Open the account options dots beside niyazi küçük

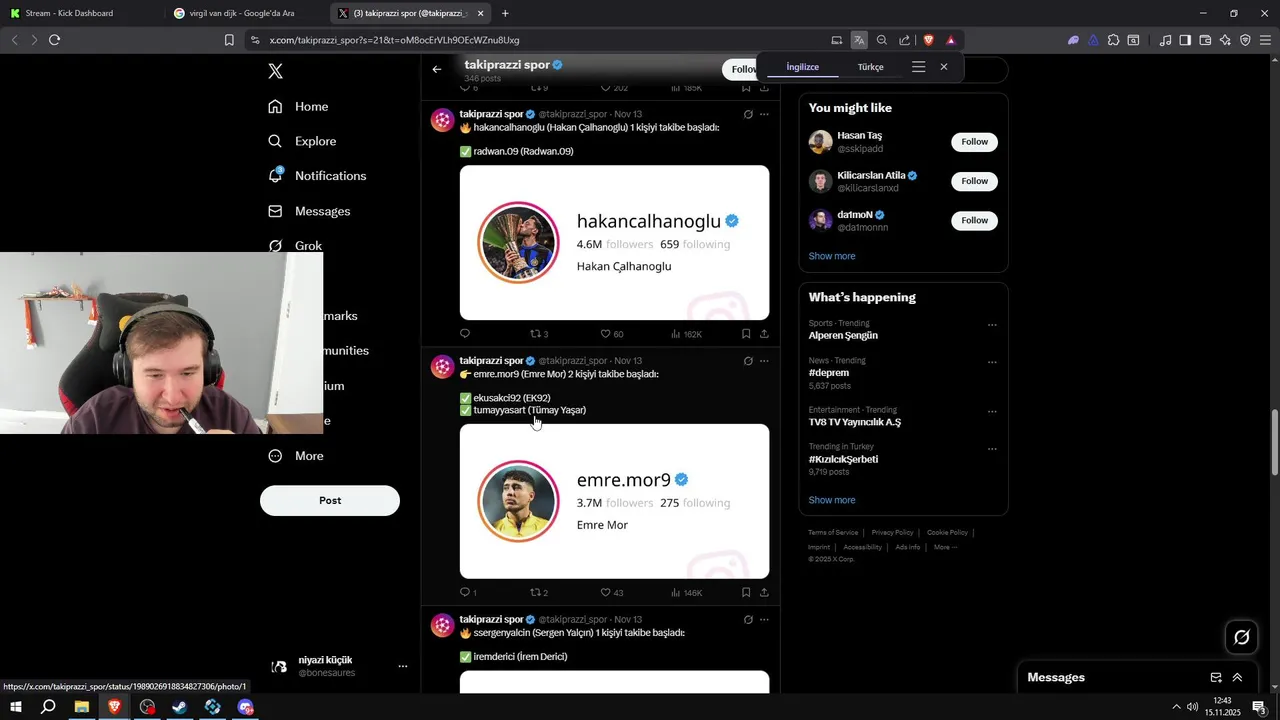pyautogui.click(x=403, y=666)
